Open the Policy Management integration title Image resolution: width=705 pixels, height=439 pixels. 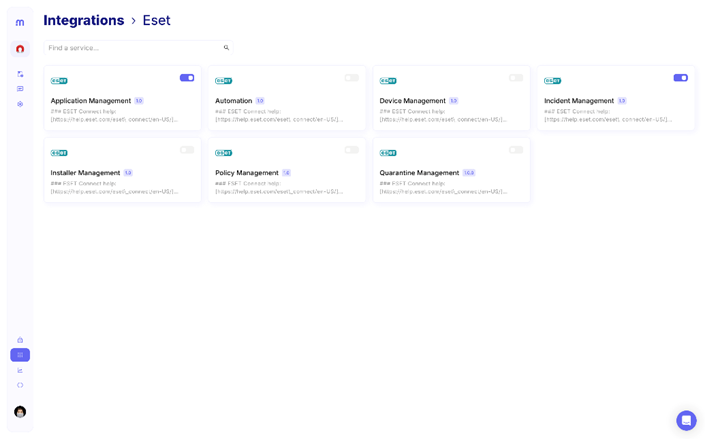point(246,173)
